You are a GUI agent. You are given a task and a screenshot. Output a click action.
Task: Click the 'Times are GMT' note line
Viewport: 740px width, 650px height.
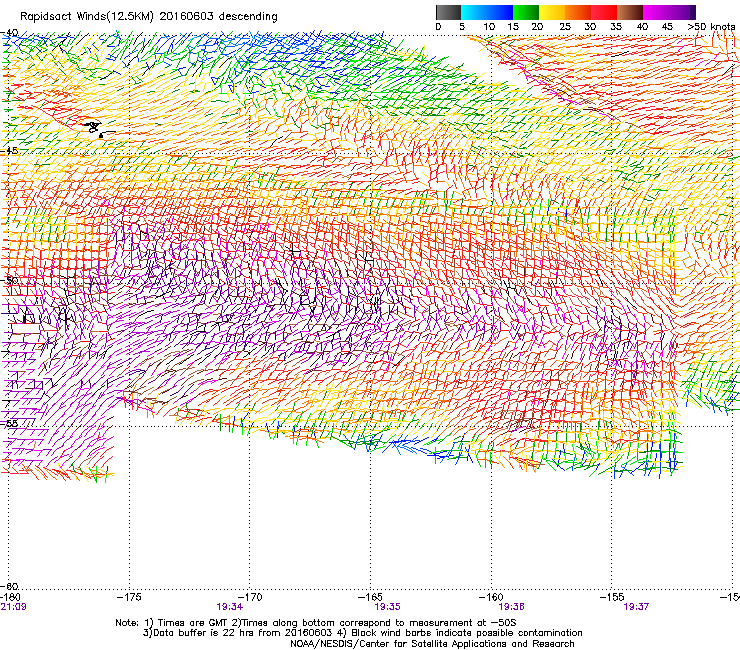(316, 623)
